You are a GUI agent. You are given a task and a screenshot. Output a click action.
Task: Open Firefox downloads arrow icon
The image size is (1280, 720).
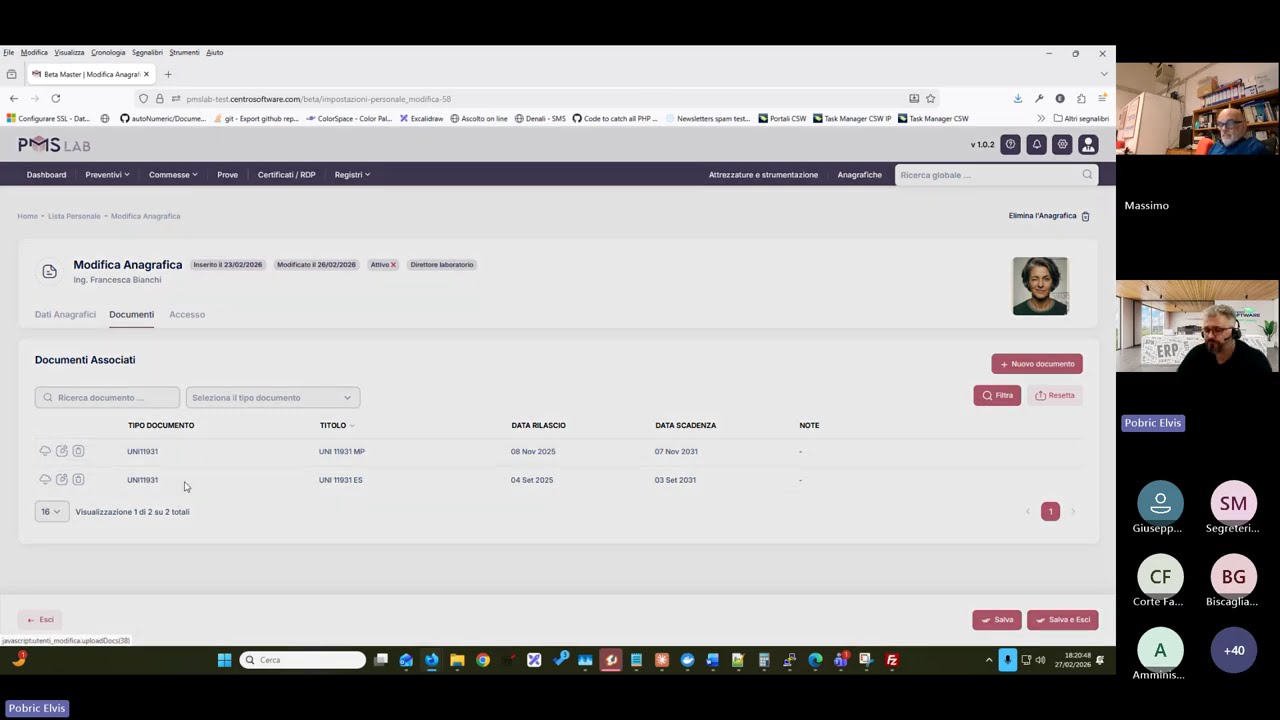[1018, 99]
